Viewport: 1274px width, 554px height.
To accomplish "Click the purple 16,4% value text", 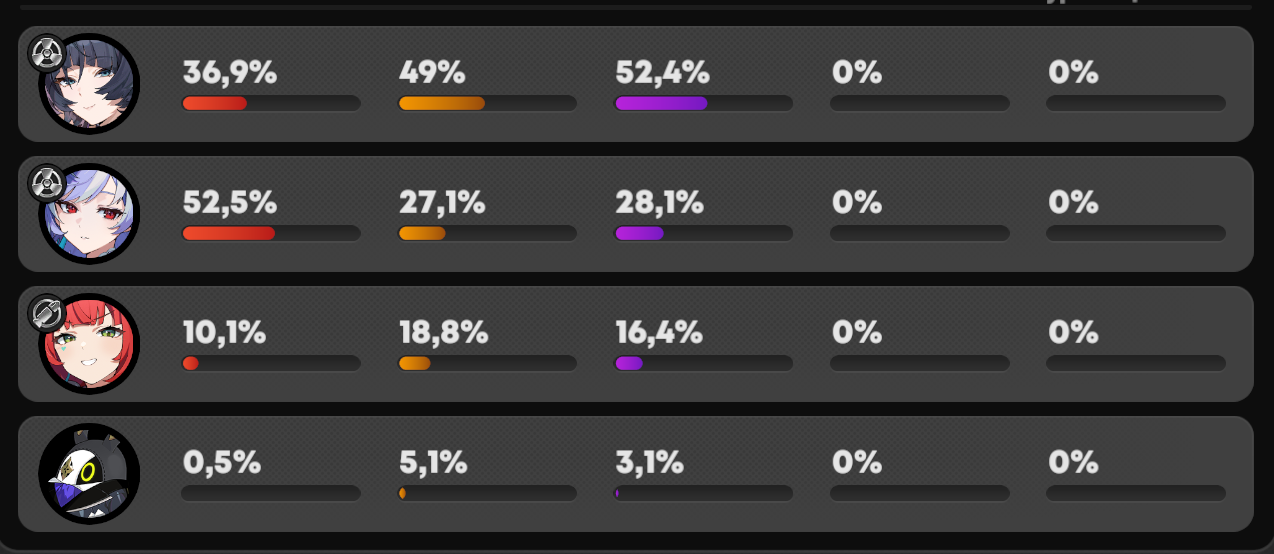I will click(659, 333).
